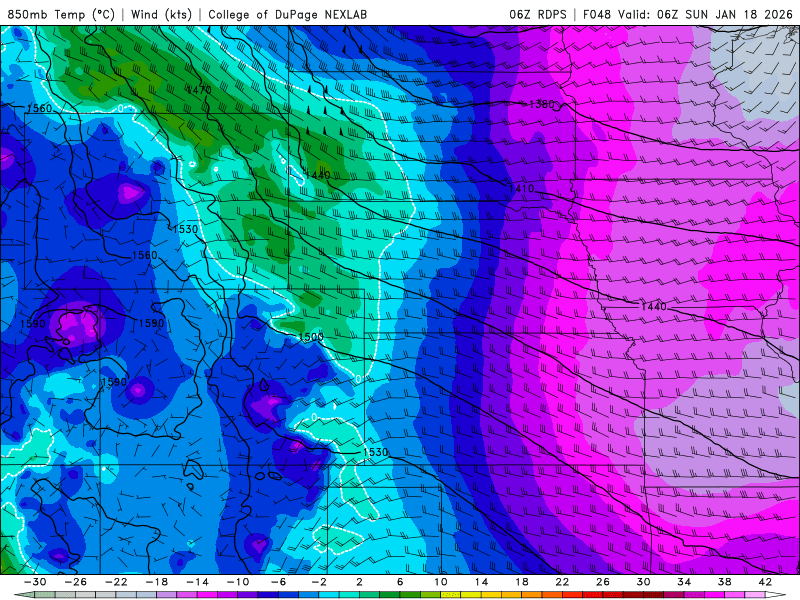This screenshot has height=600, width=800.
Task: Select the 38 color scale tick label
Action: pyautogui.click(x=724, y=582)
